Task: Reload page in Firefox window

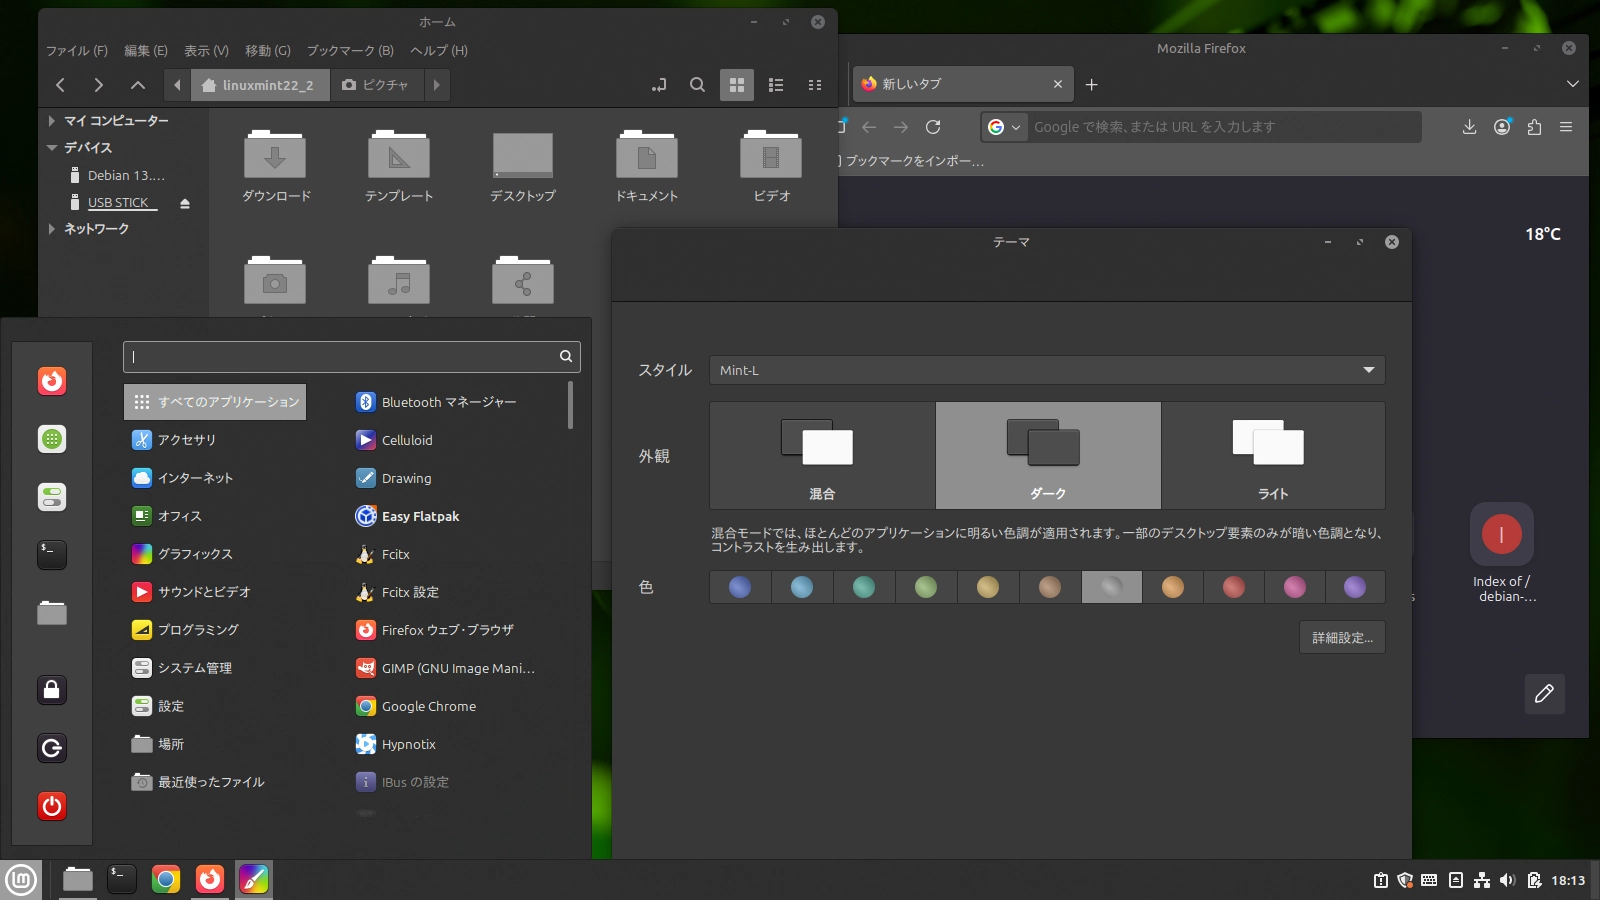Action: pyautogui.click(x=933, y=127)
